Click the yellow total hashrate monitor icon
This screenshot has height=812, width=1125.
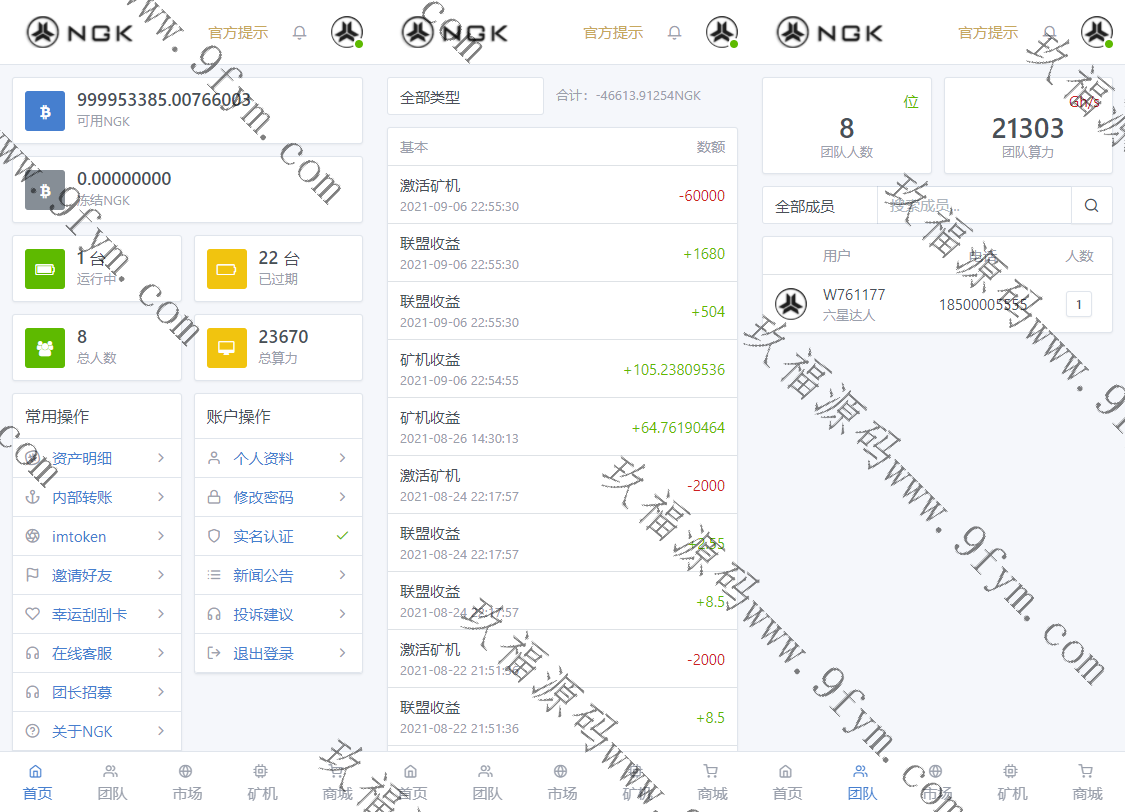227,348
